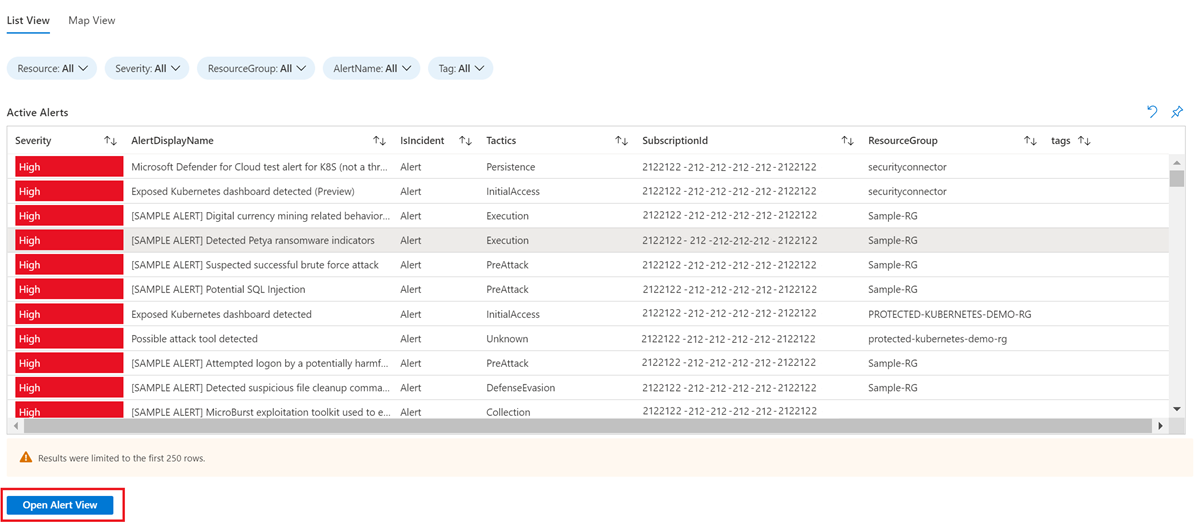1200x531 pixels.
Task: Switch to the List View tab
Action: click(28, 20)
